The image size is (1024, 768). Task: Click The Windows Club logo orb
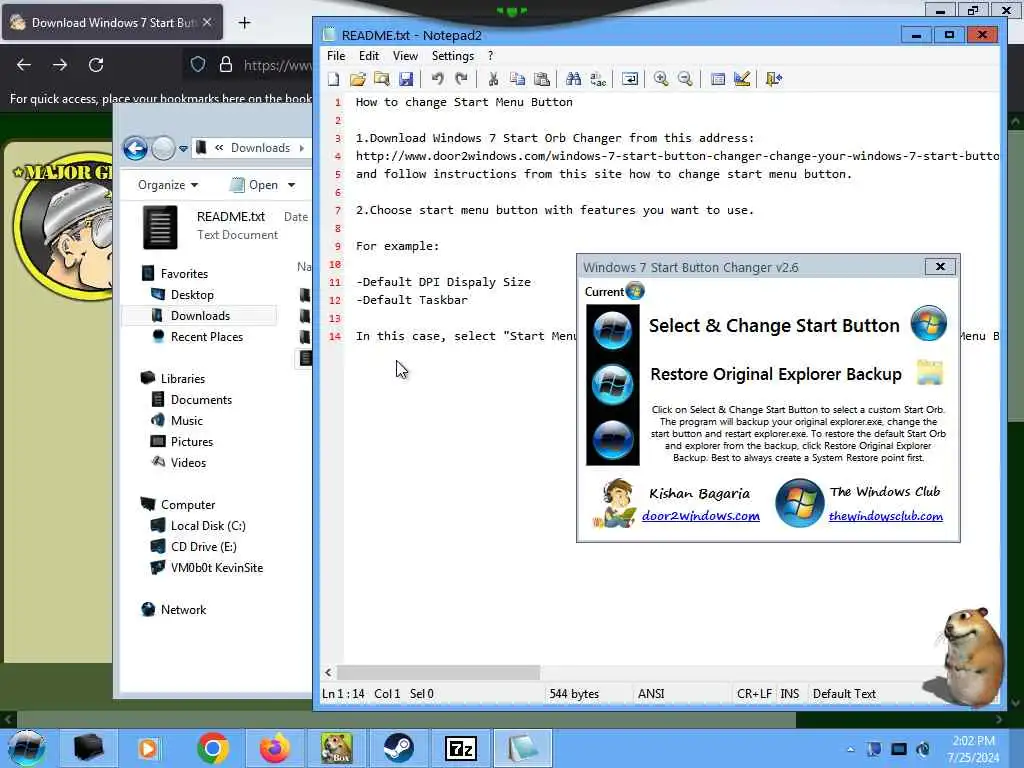pyautogui.click(x=799, y=503)
